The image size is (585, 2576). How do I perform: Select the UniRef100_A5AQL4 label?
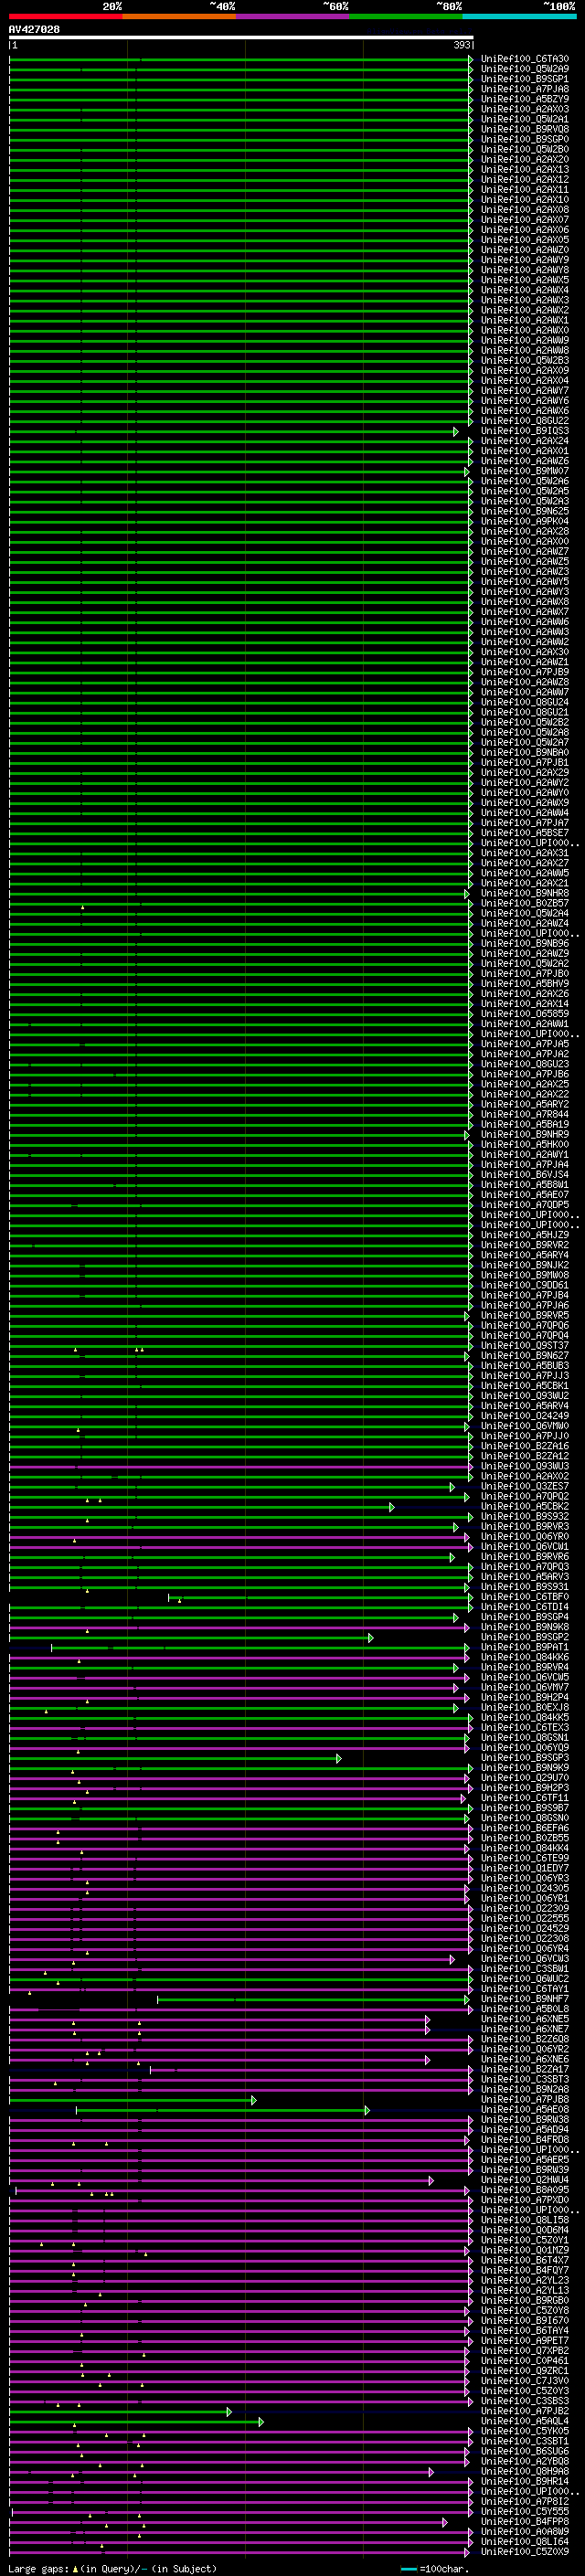pos(525,2421)
